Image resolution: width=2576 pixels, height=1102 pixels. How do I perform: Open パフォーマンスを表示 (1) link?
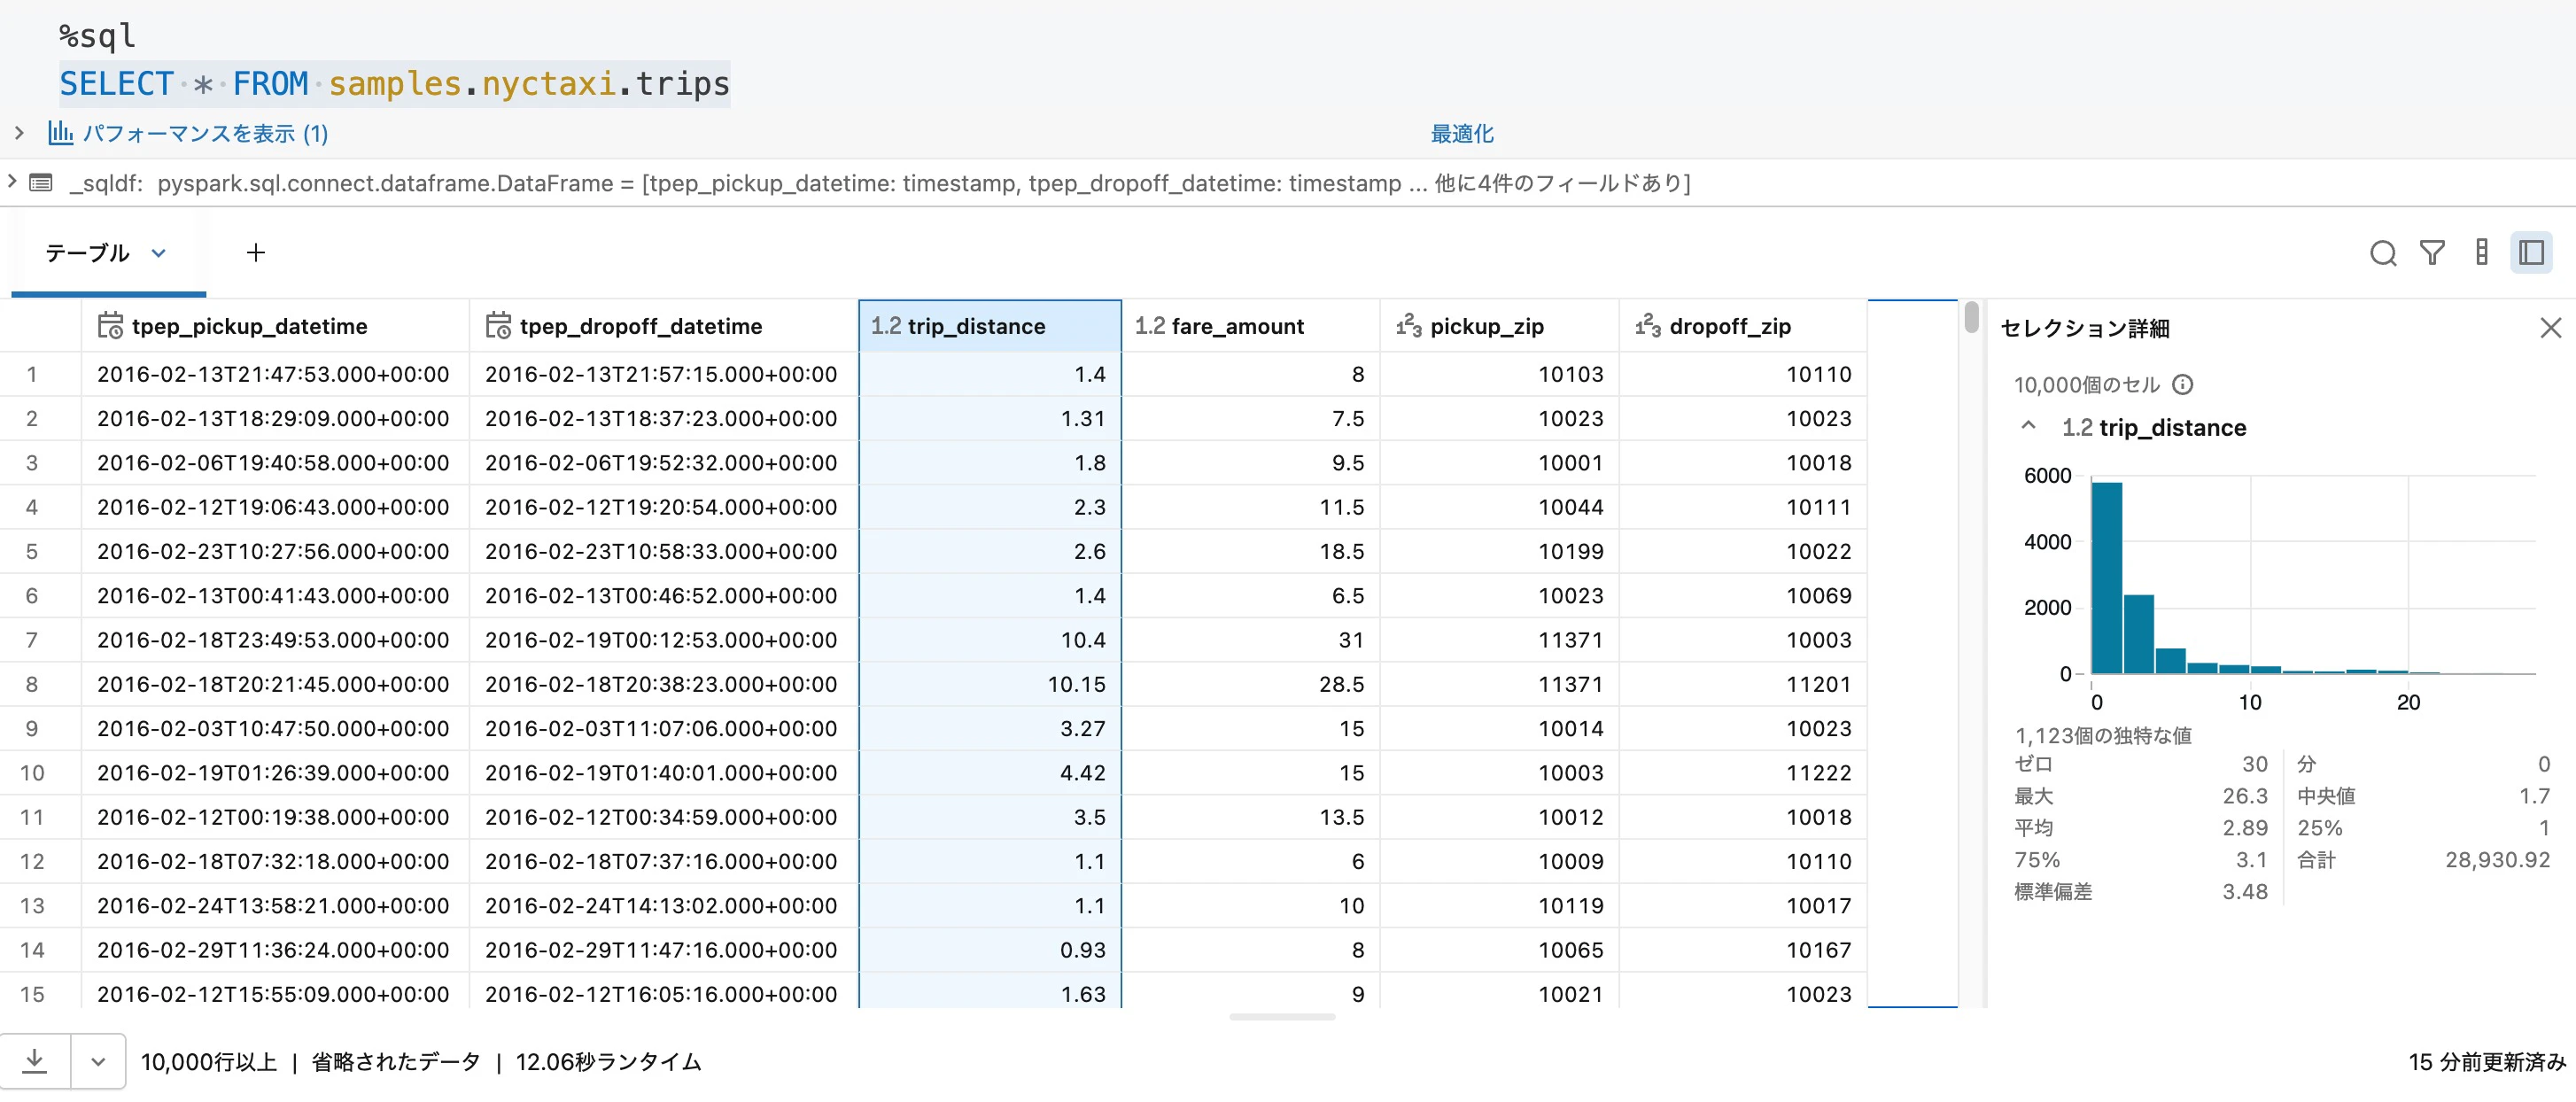205,133
